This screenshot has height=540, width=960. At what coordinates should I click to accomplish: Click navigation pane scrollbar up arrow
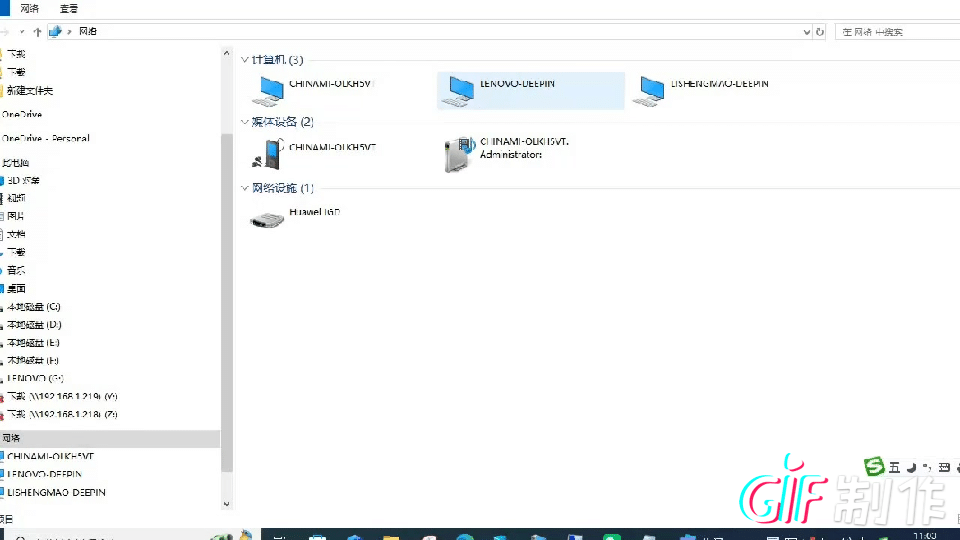[x=227, y=53]
